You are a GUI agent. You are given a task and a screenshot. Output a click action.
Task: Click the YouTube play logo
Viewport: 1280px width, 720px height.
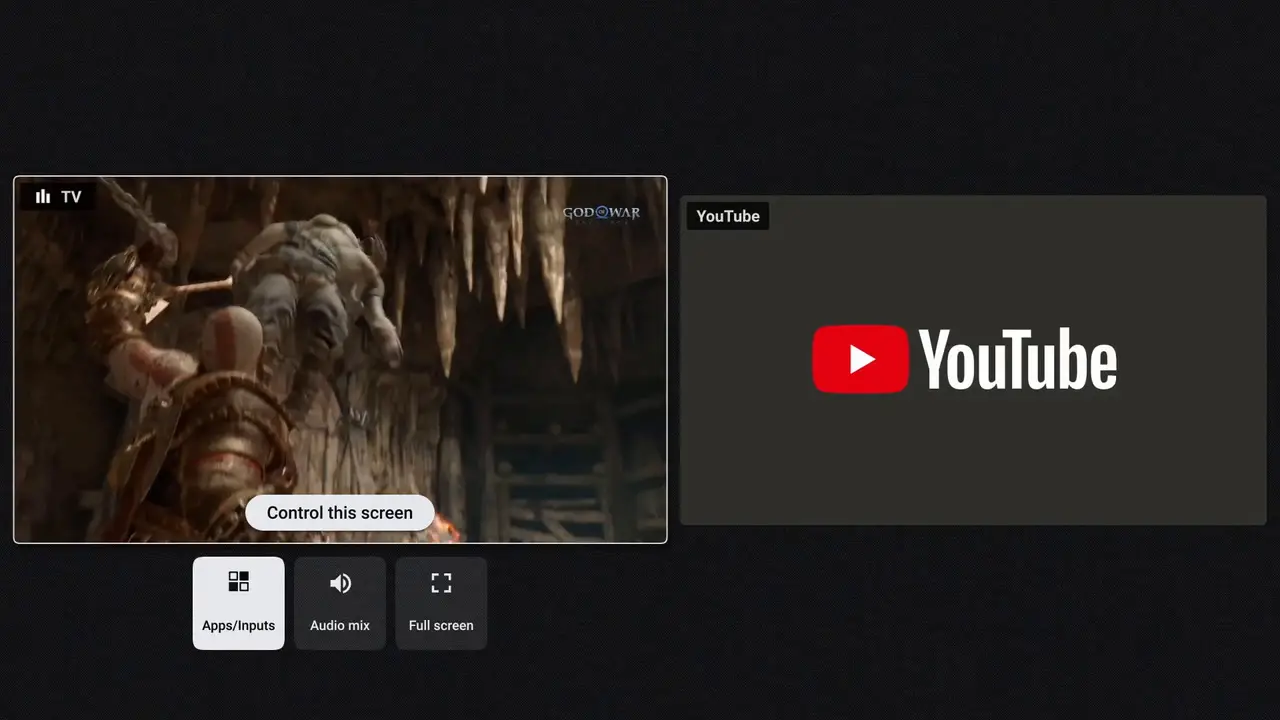tap(861, 359)
